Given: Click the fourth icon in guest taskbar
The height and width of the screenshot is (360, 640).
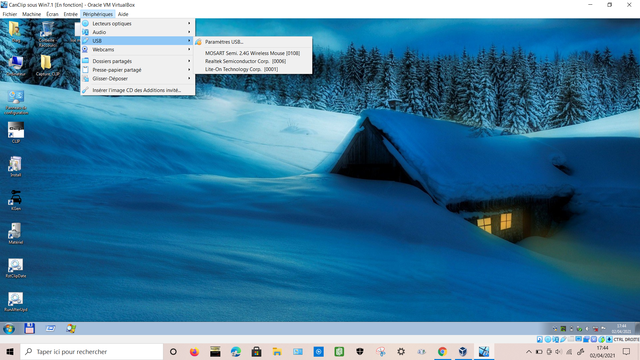Looking at the screenshot, I should tap(71, 328).
